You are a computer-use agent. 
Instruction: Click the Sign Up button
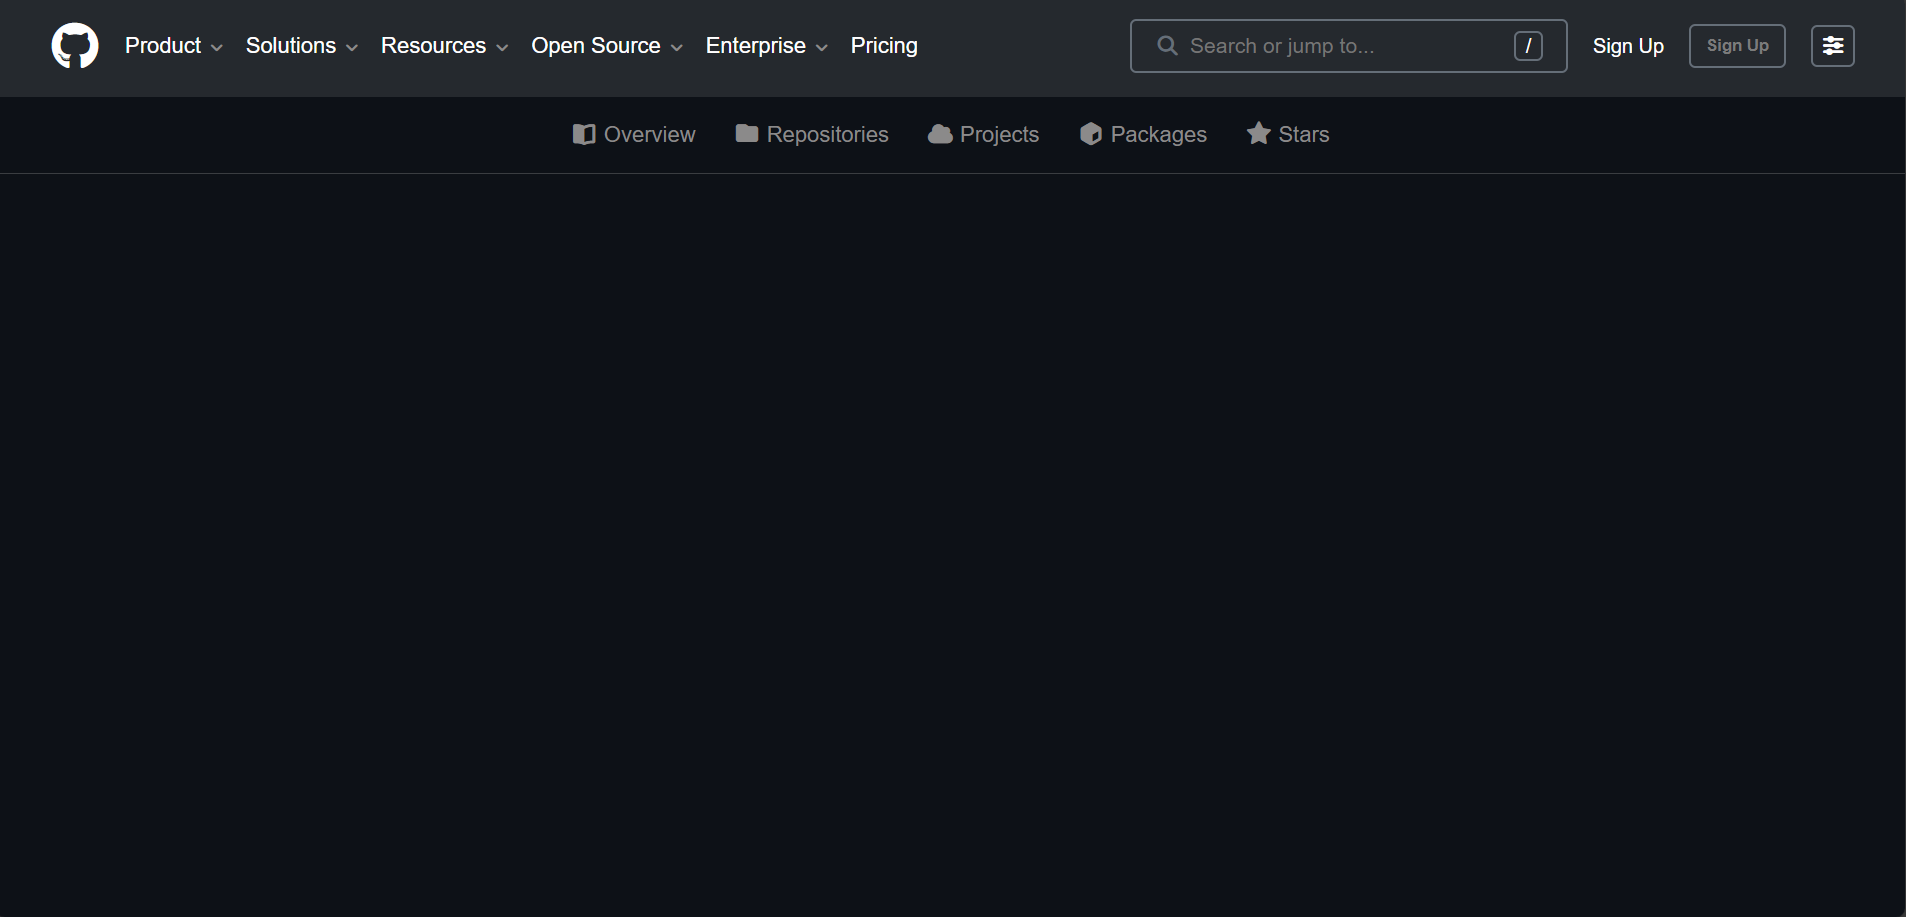[x=1736, y=45]
